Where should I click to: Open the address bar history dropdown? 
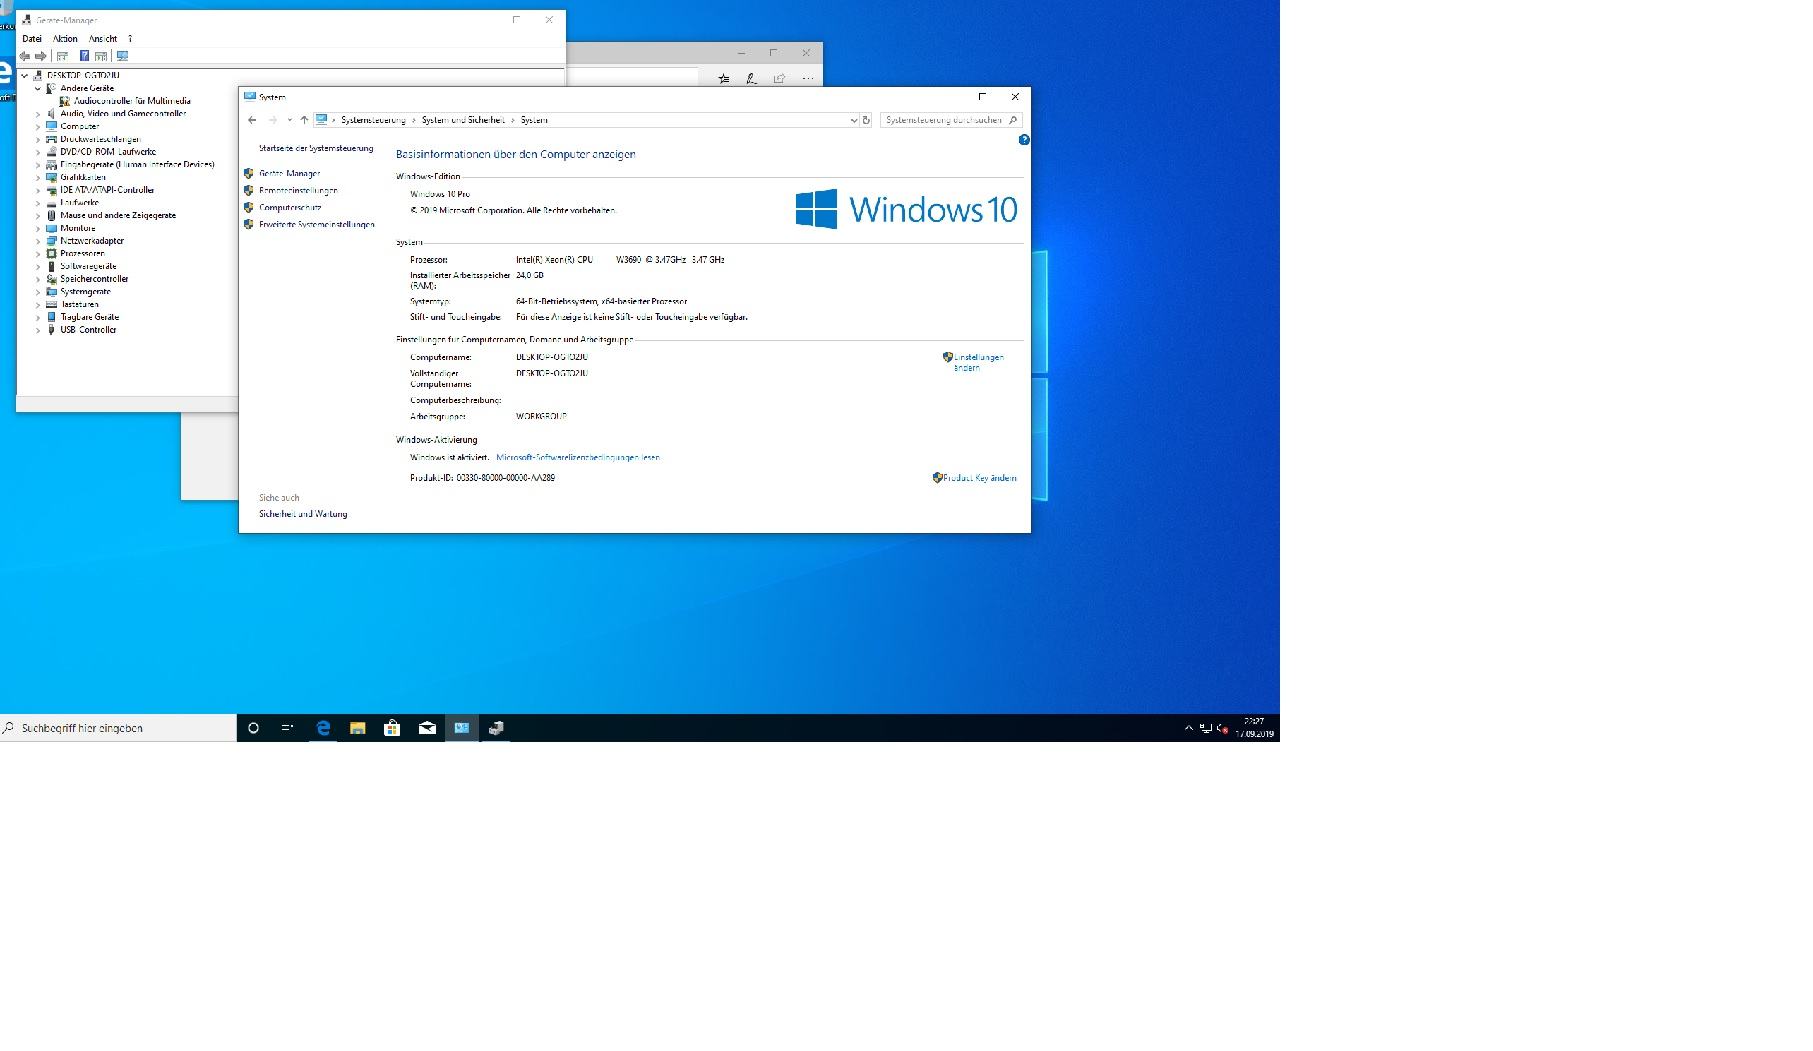(853, 120)
